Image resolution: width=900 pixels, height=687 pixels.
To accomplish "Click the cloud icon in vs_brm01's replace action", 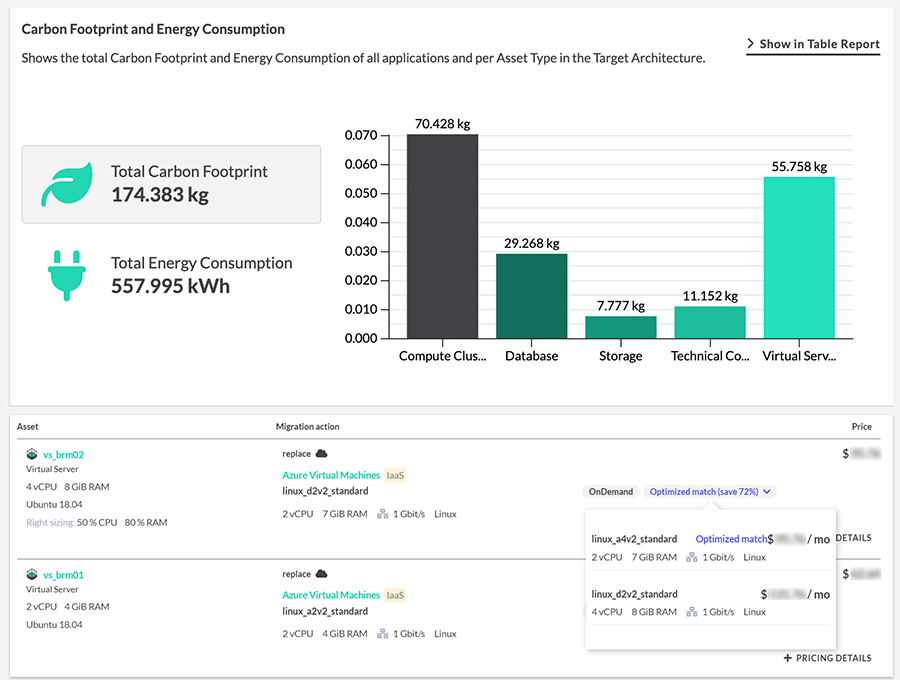I will click(x=321, y=574).
